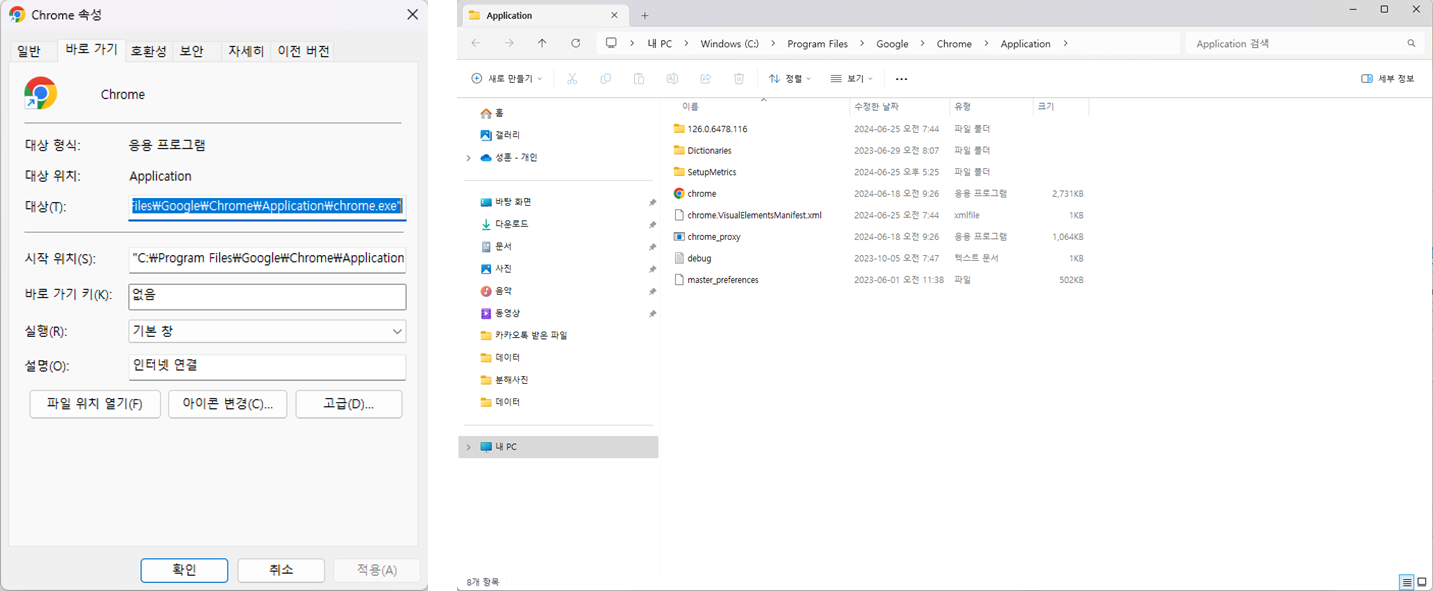Viewport: 1433px width, 591px height.
Task: Switch to large icons view in status bar
Action: (x=1422, y=582)
